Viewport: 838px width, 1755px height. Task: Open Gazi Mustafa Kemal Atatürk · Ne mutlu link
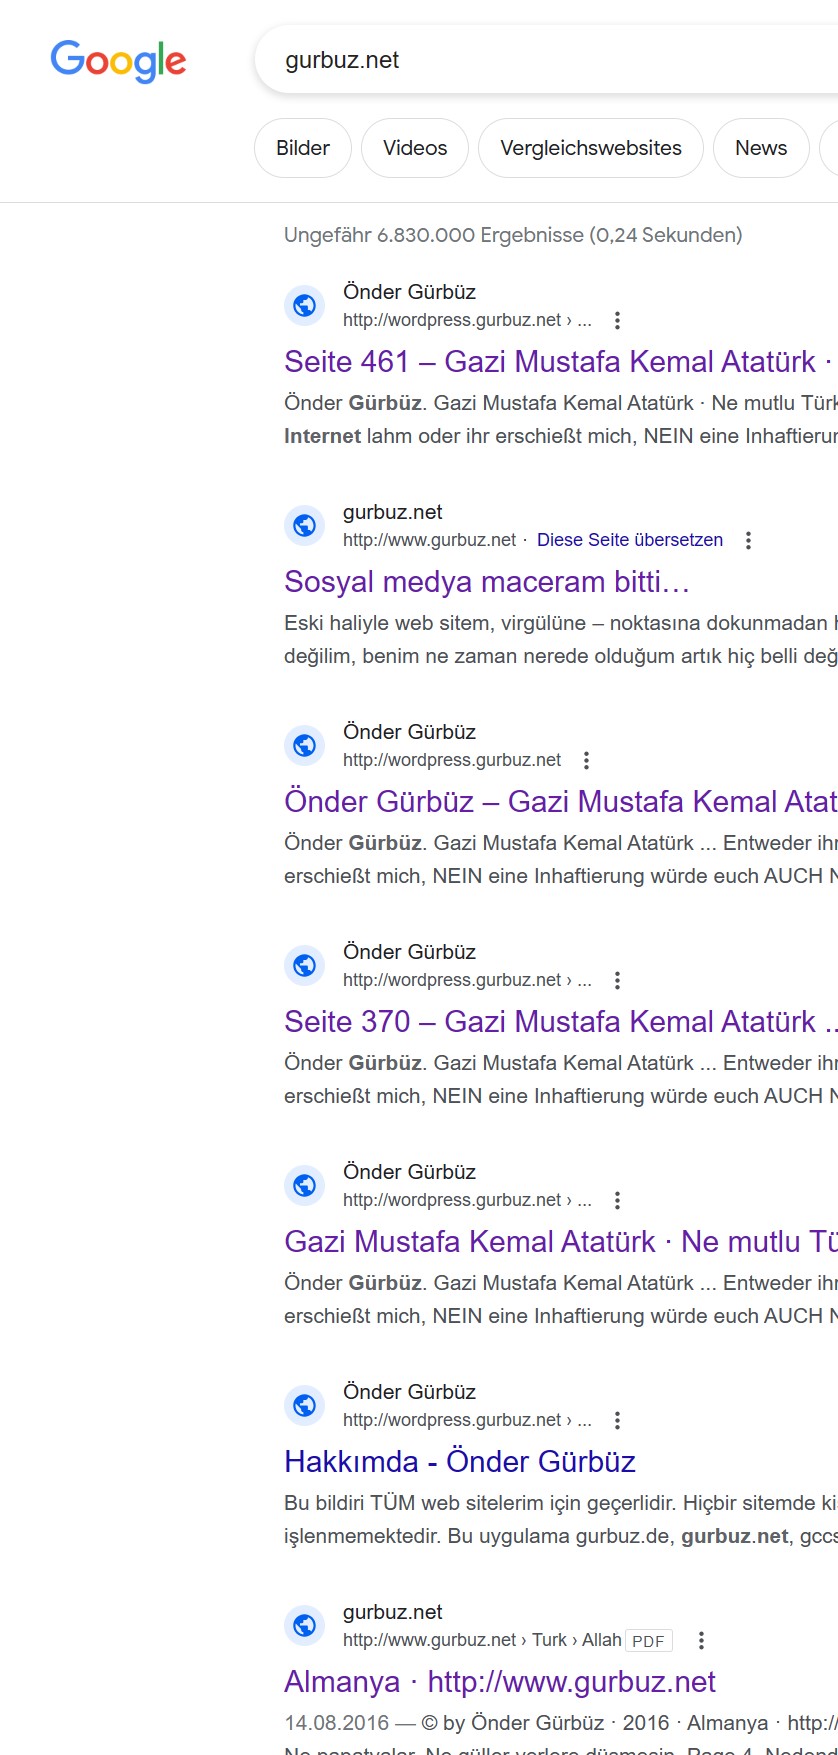pyautogui.click(x=560, y=1242)
